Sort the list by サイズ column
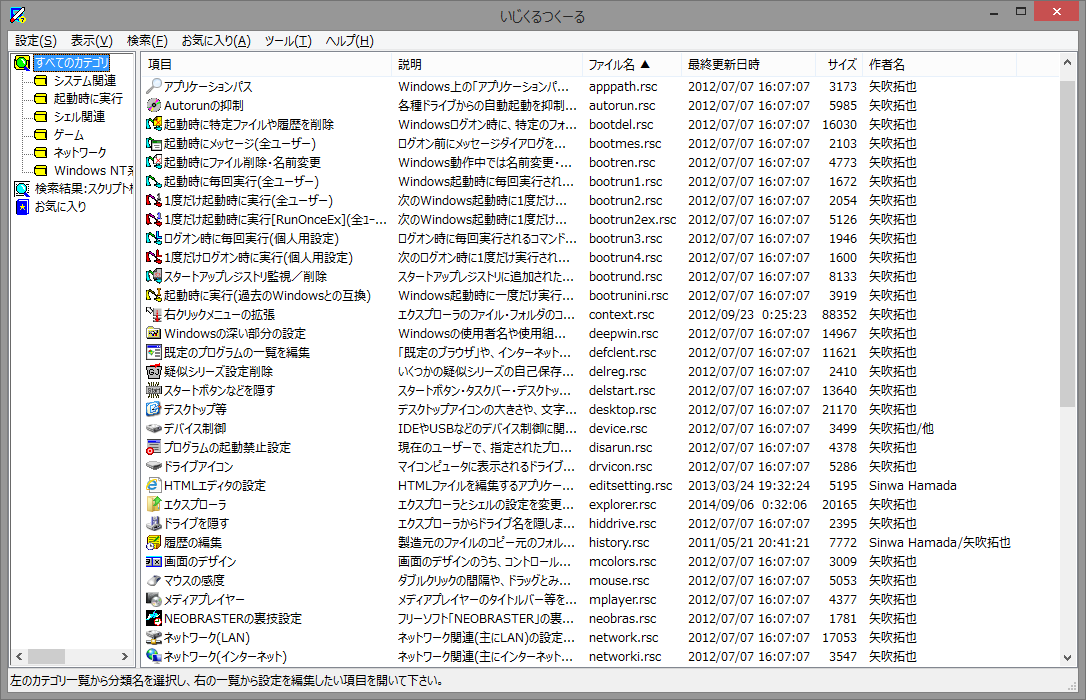Screen dimensions: 1086x700 (845, 63)
